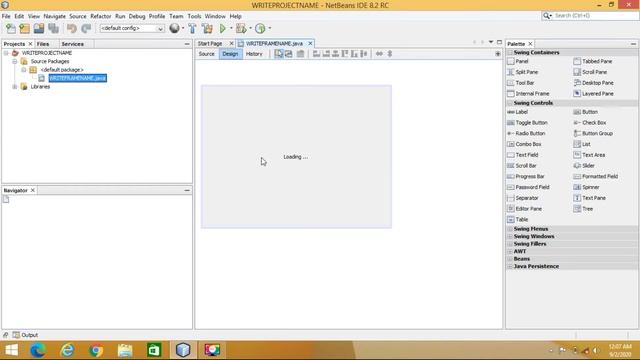This screenshot has width=640, height=360.
Task: Open the Refactor menu
Action: (101, 16)
